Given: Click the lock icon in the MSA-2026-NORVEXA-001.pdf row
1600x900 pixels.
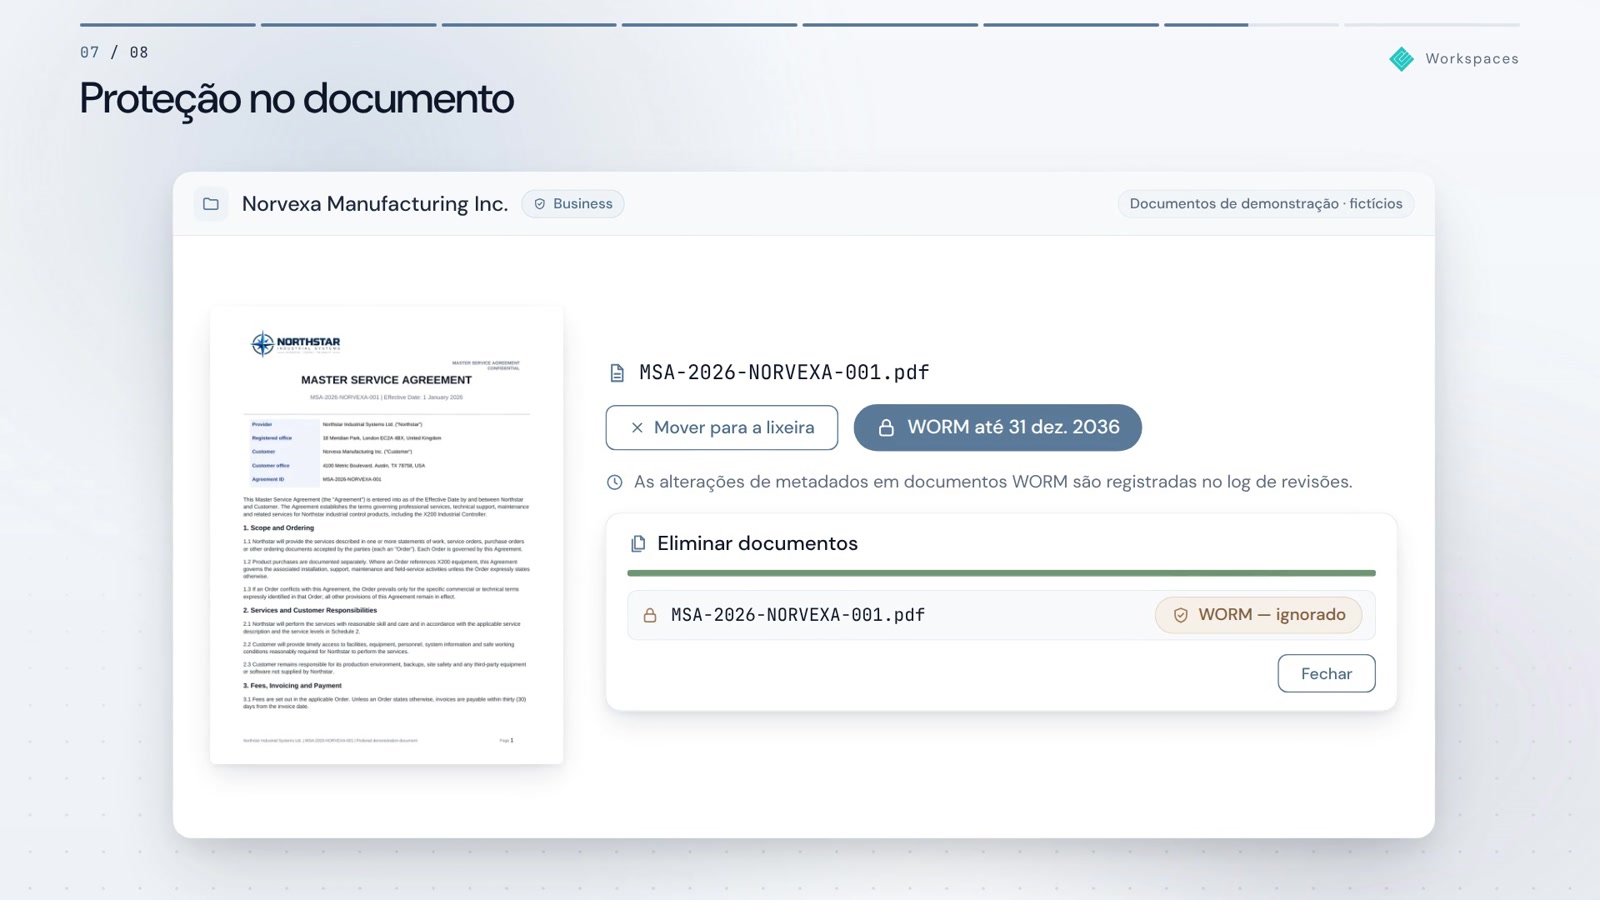Looking at the screenshot, I should 650,616.
